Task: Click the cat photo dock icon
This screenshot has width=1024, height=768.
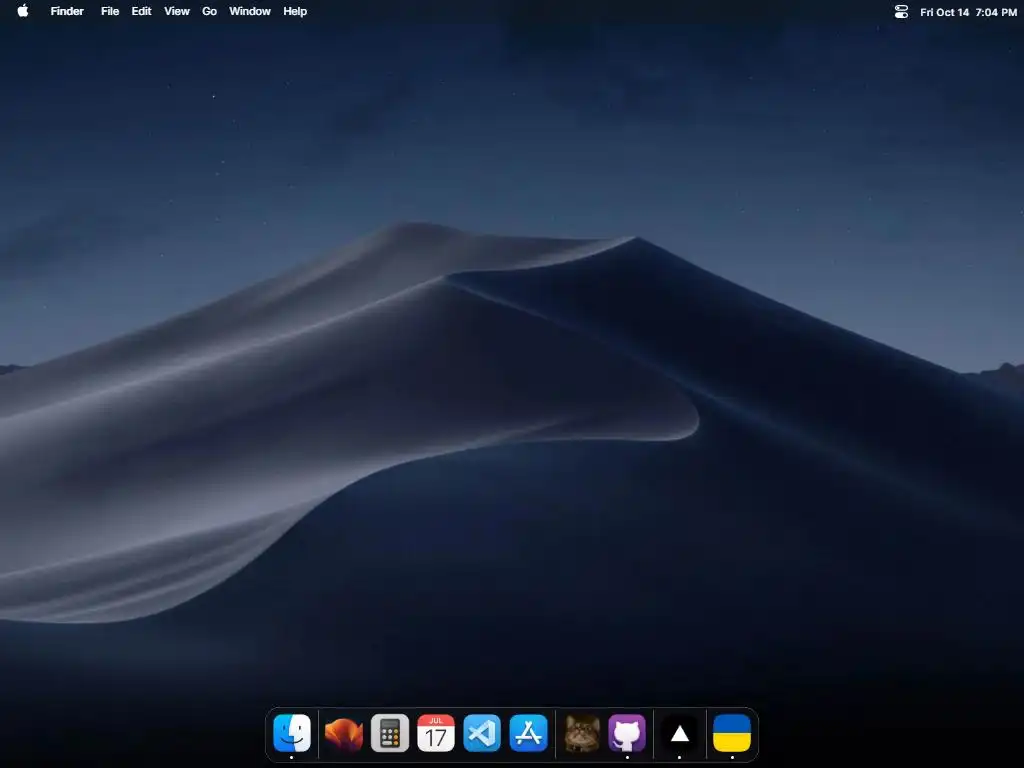Action: point(582,733)
